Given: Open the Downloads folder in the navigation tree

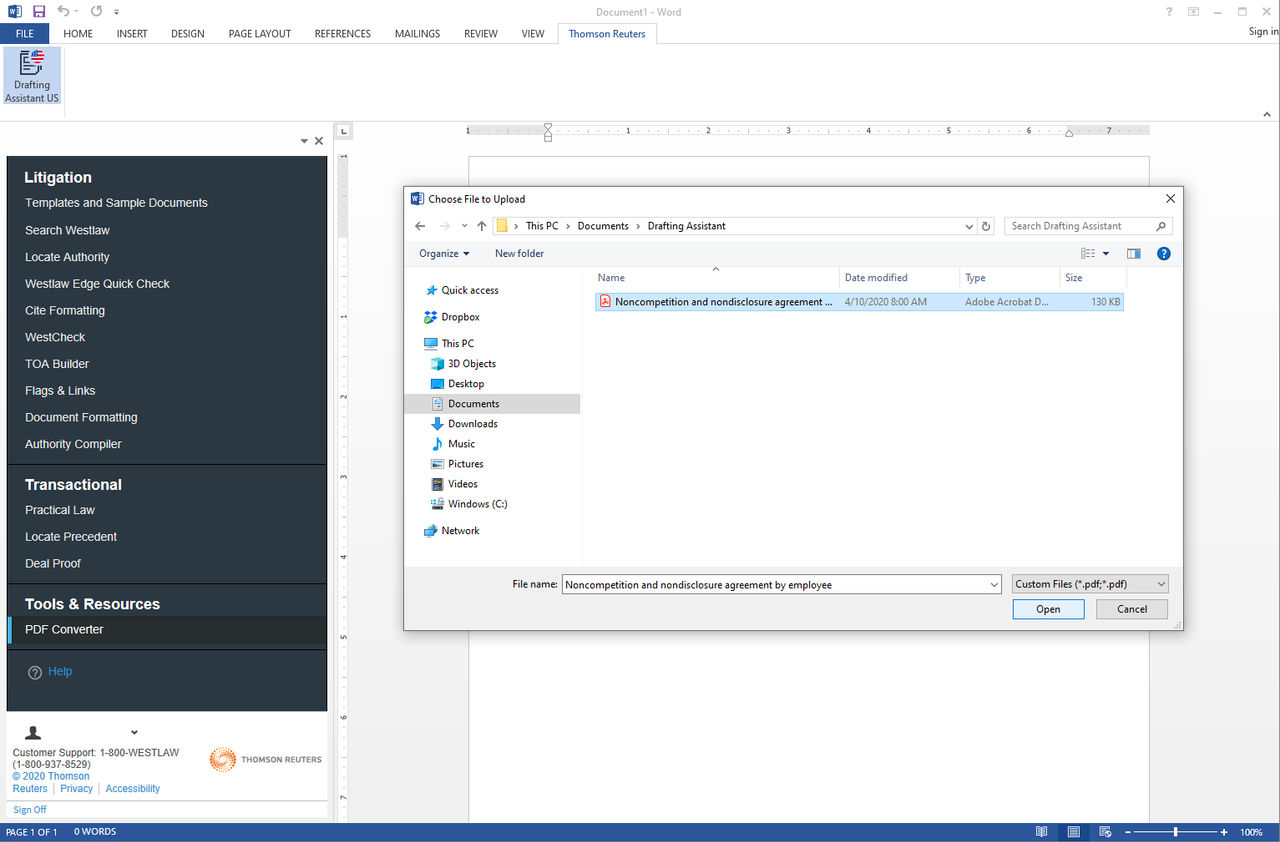Looking at the screenshot, I should pyautogui.click(x=472, y=424).
